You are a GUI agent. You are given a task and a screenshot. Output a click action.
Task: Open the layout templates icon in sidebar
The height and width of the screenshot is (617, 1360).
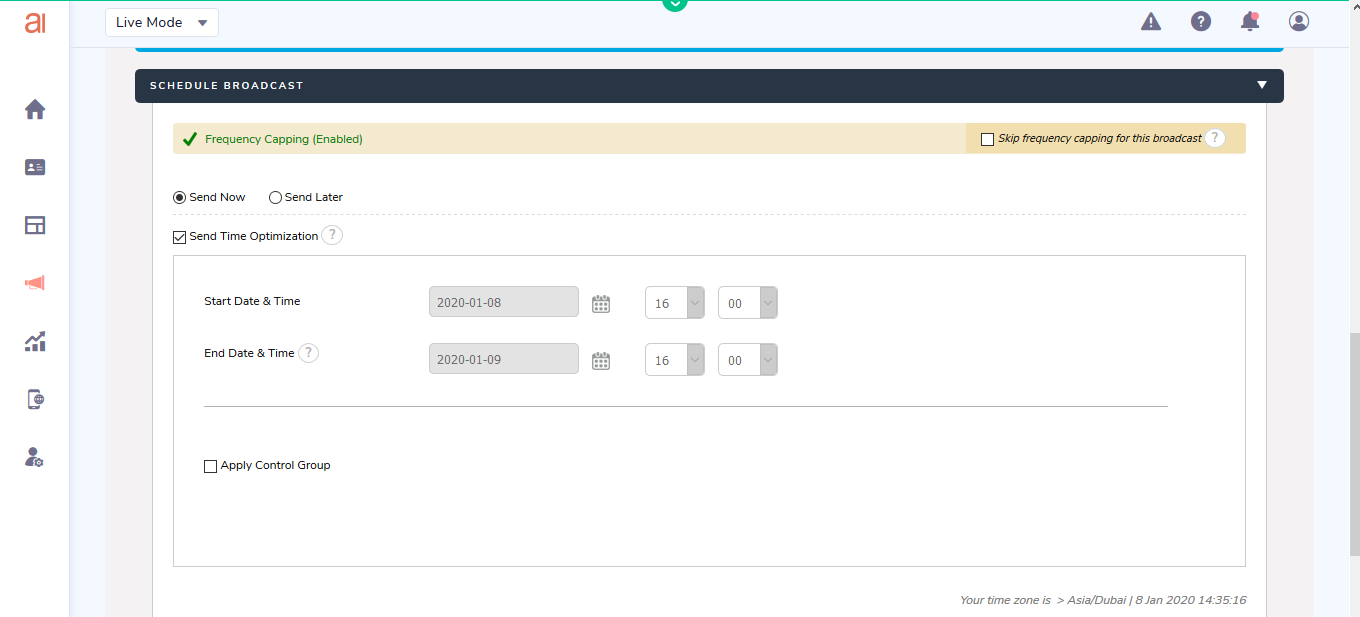click(35, 225)
